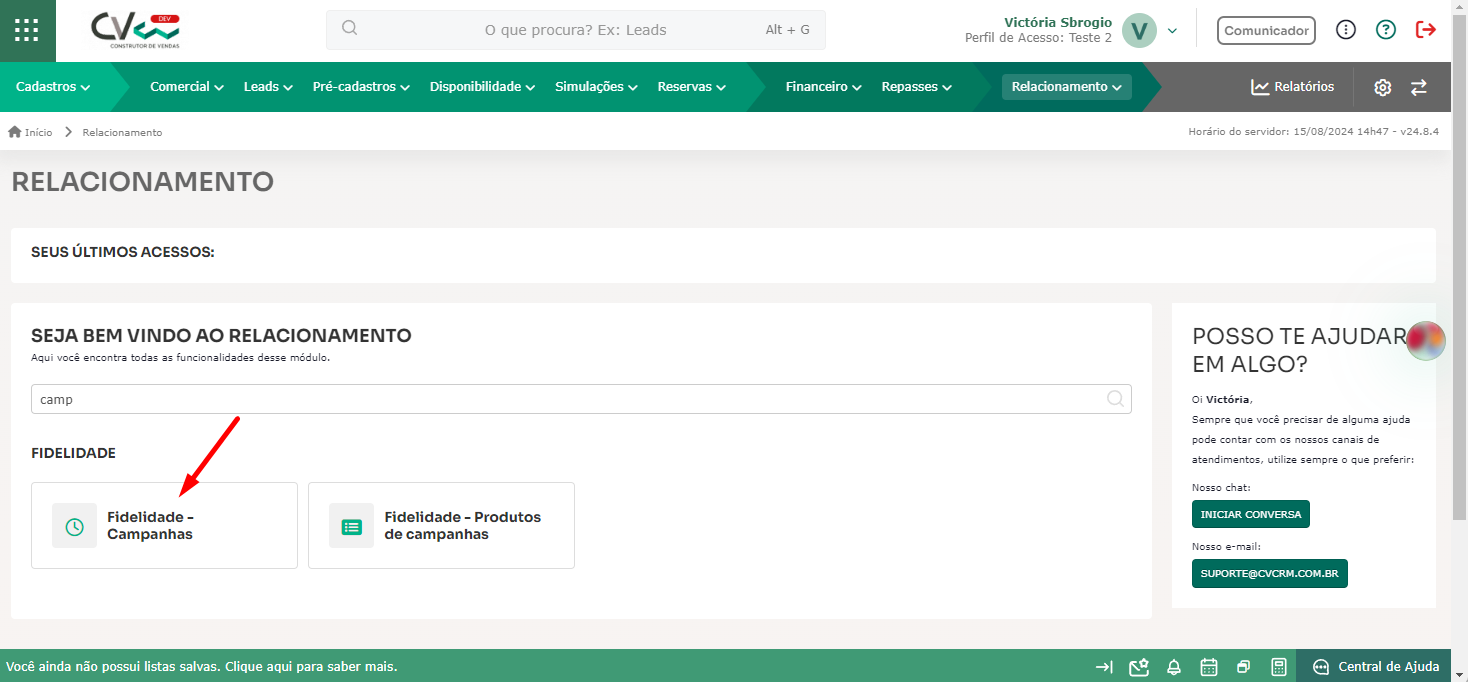Click the FIDELIDADE section heading
Viewport: 1468px width, 682px height.
tap(74, 453)
